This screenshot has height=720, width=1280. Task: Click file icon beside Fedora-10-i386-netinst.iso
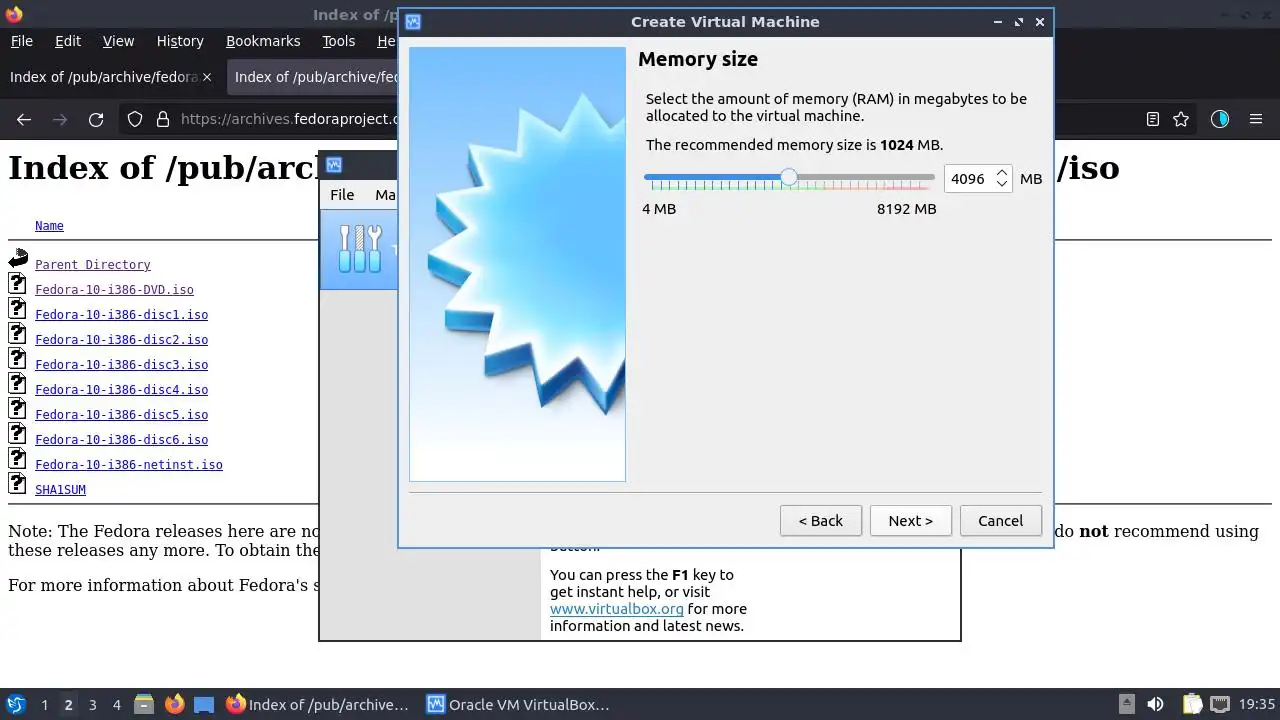pyautogui.click(x=18, y=459)
